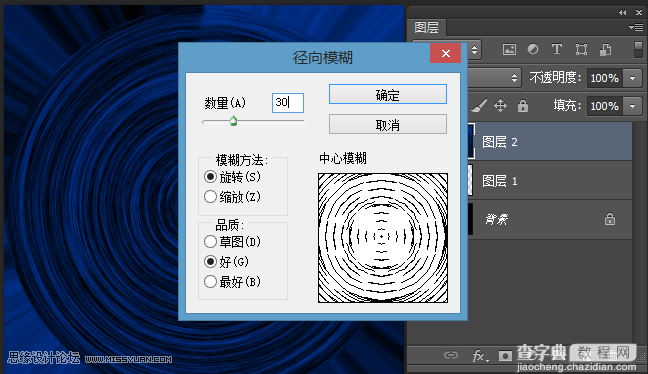
Task: Click the 填充 100% value field
Action: 605,106
